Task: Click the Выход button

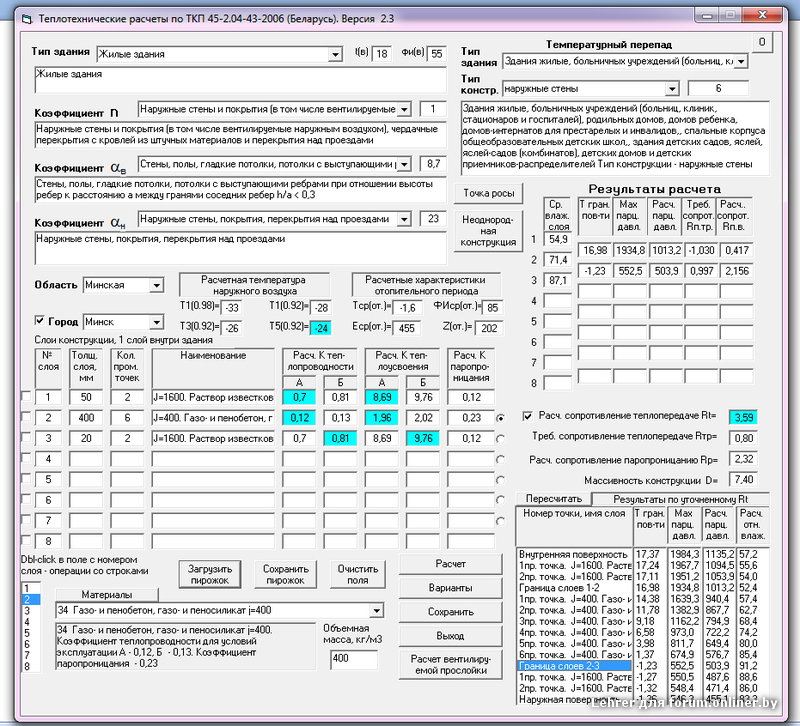Action: (450, 635)
